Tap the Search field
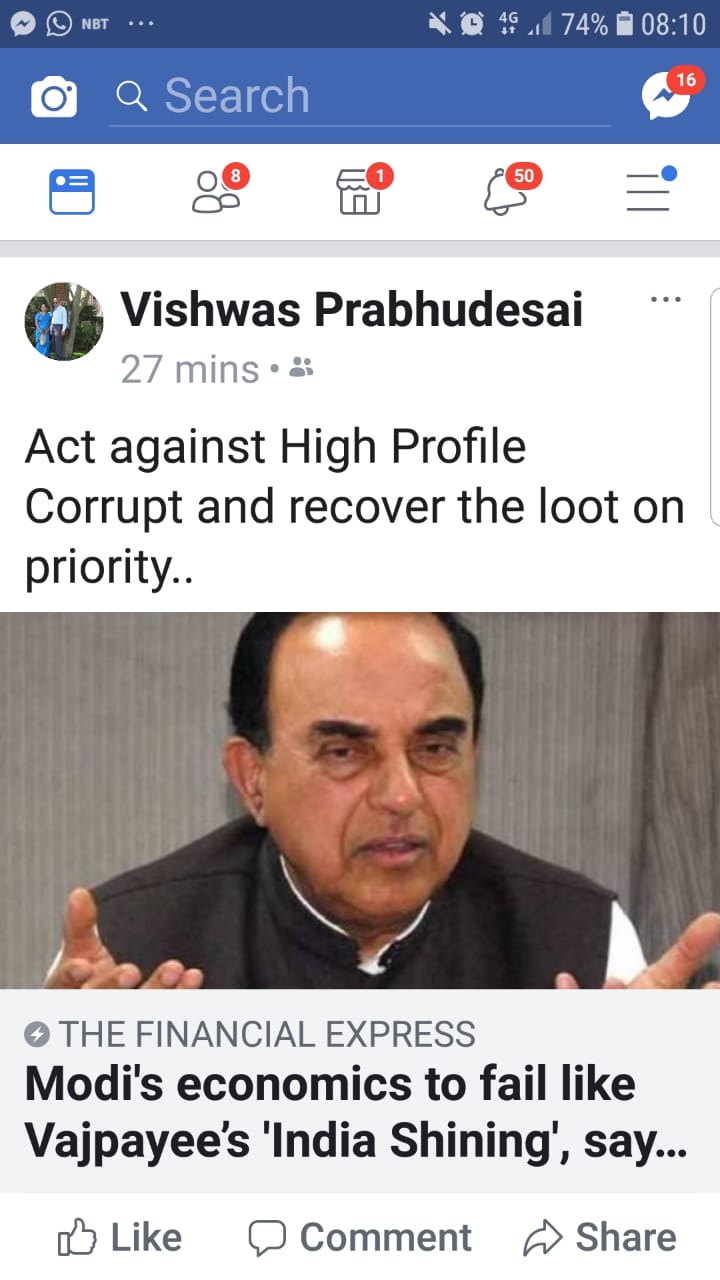This screenshot has height=1280, width=720. click(x=360, y=97)
